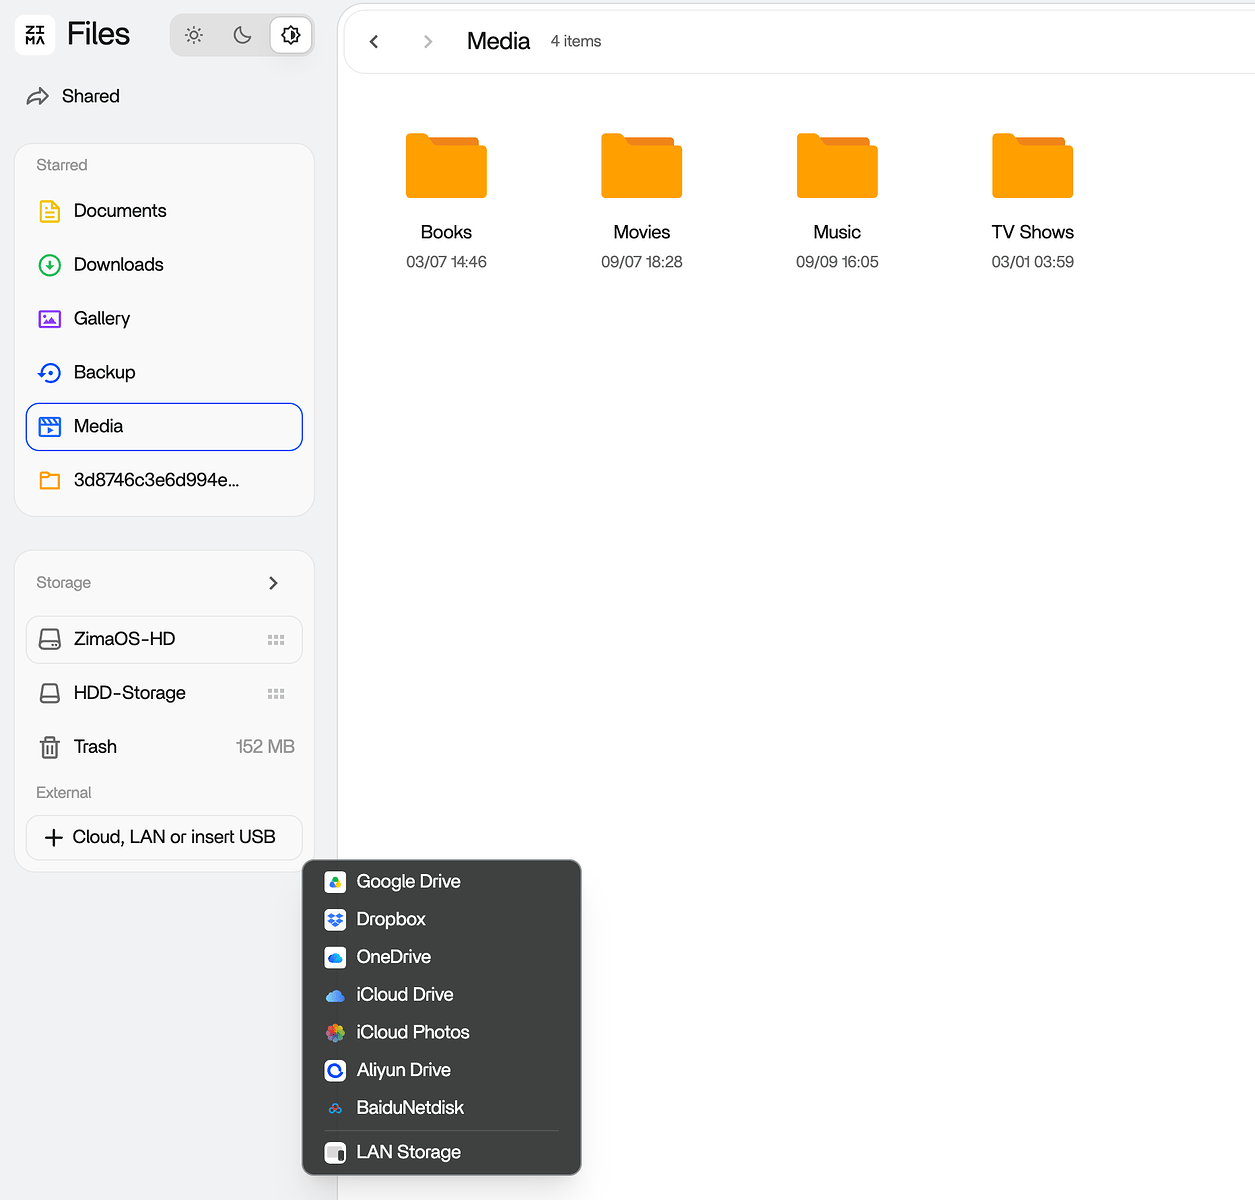Click the ZimaOS logo icon

(35, 35)
